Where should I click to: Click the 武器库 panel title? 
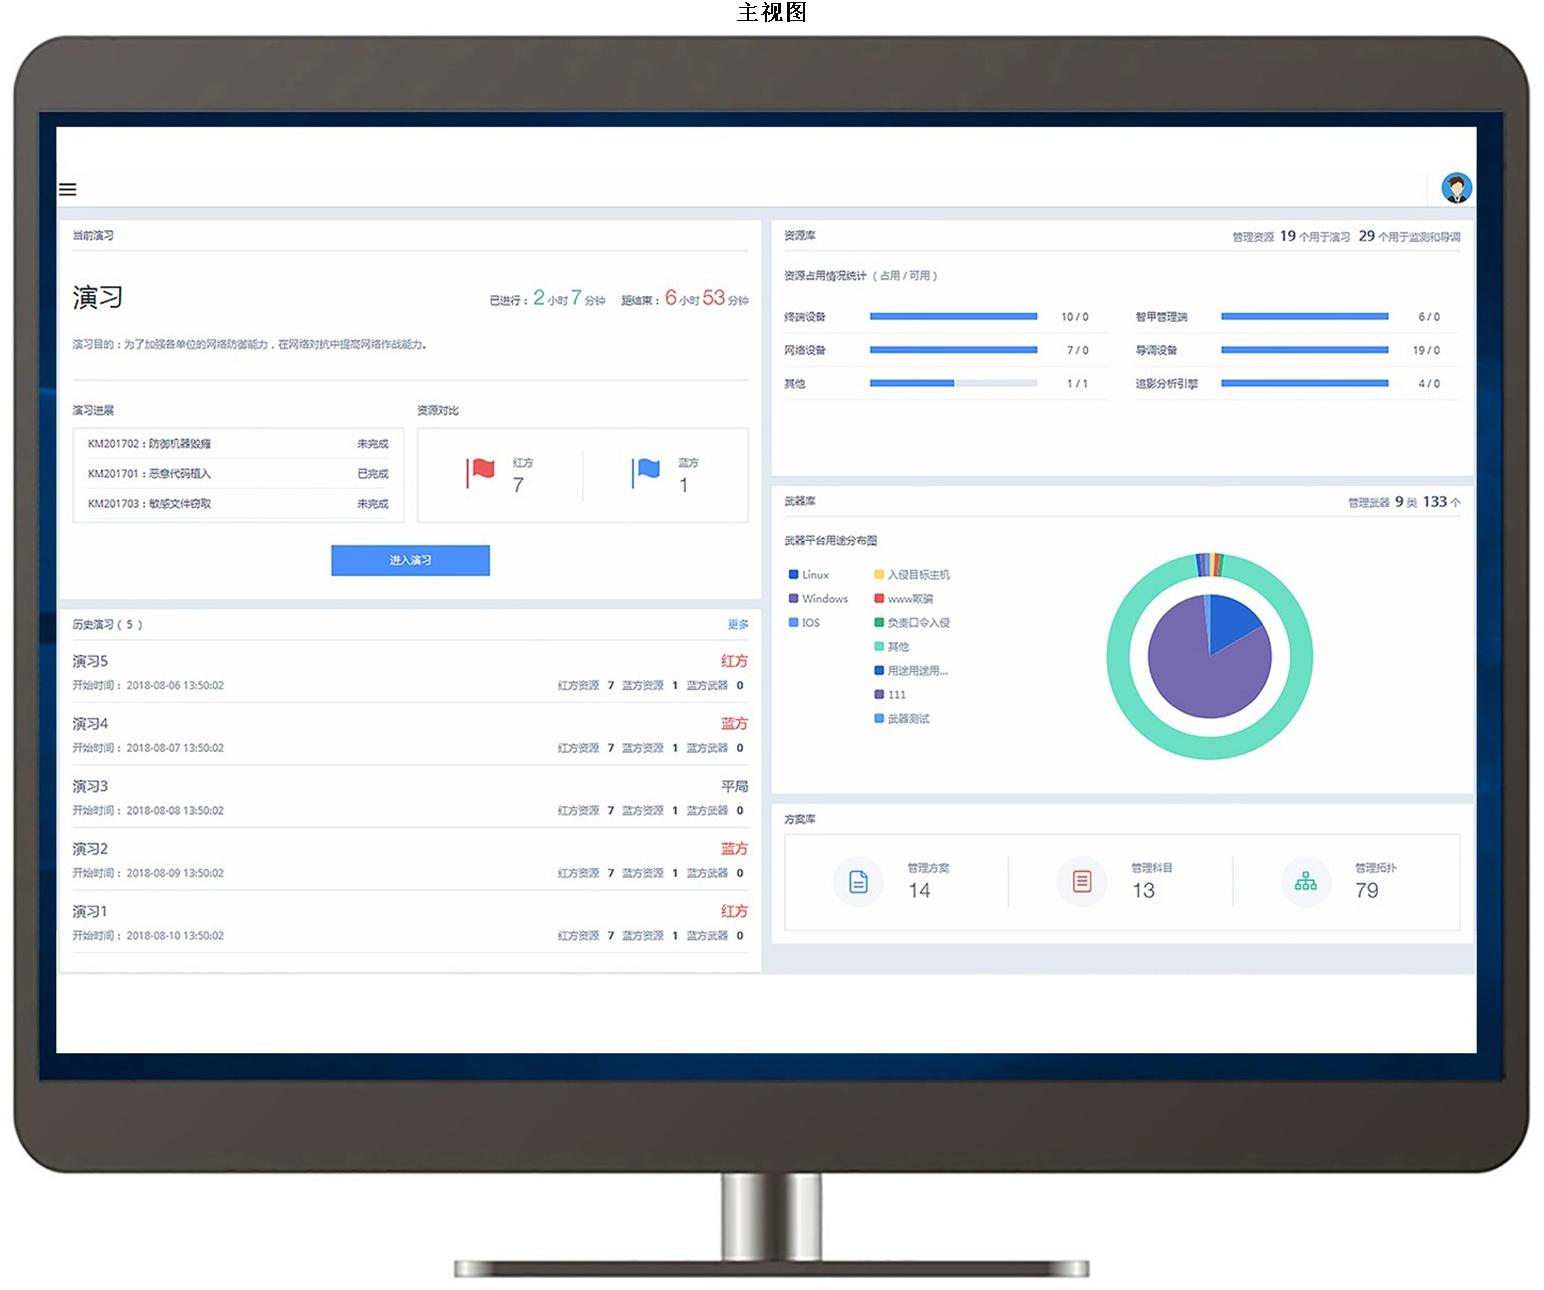(x=800, y=501)
